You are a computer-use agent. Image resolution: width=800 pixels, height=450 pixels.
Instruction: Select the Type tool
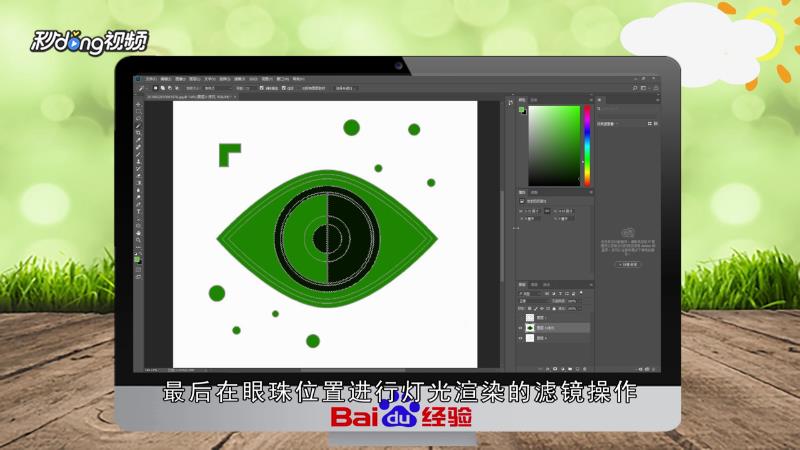(138, 211)
